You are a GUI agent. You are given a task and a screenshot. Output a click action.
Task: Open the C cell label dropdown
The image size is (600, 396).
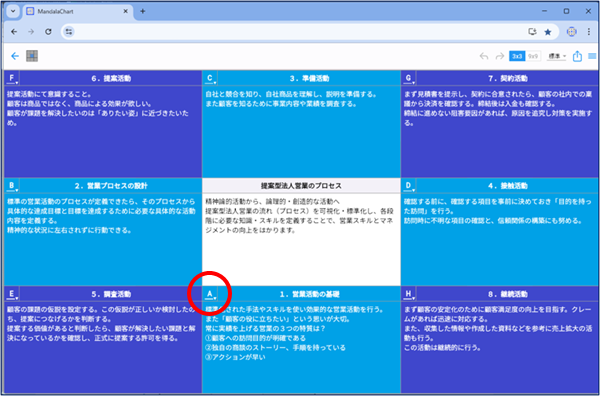(x=211, y=78)
